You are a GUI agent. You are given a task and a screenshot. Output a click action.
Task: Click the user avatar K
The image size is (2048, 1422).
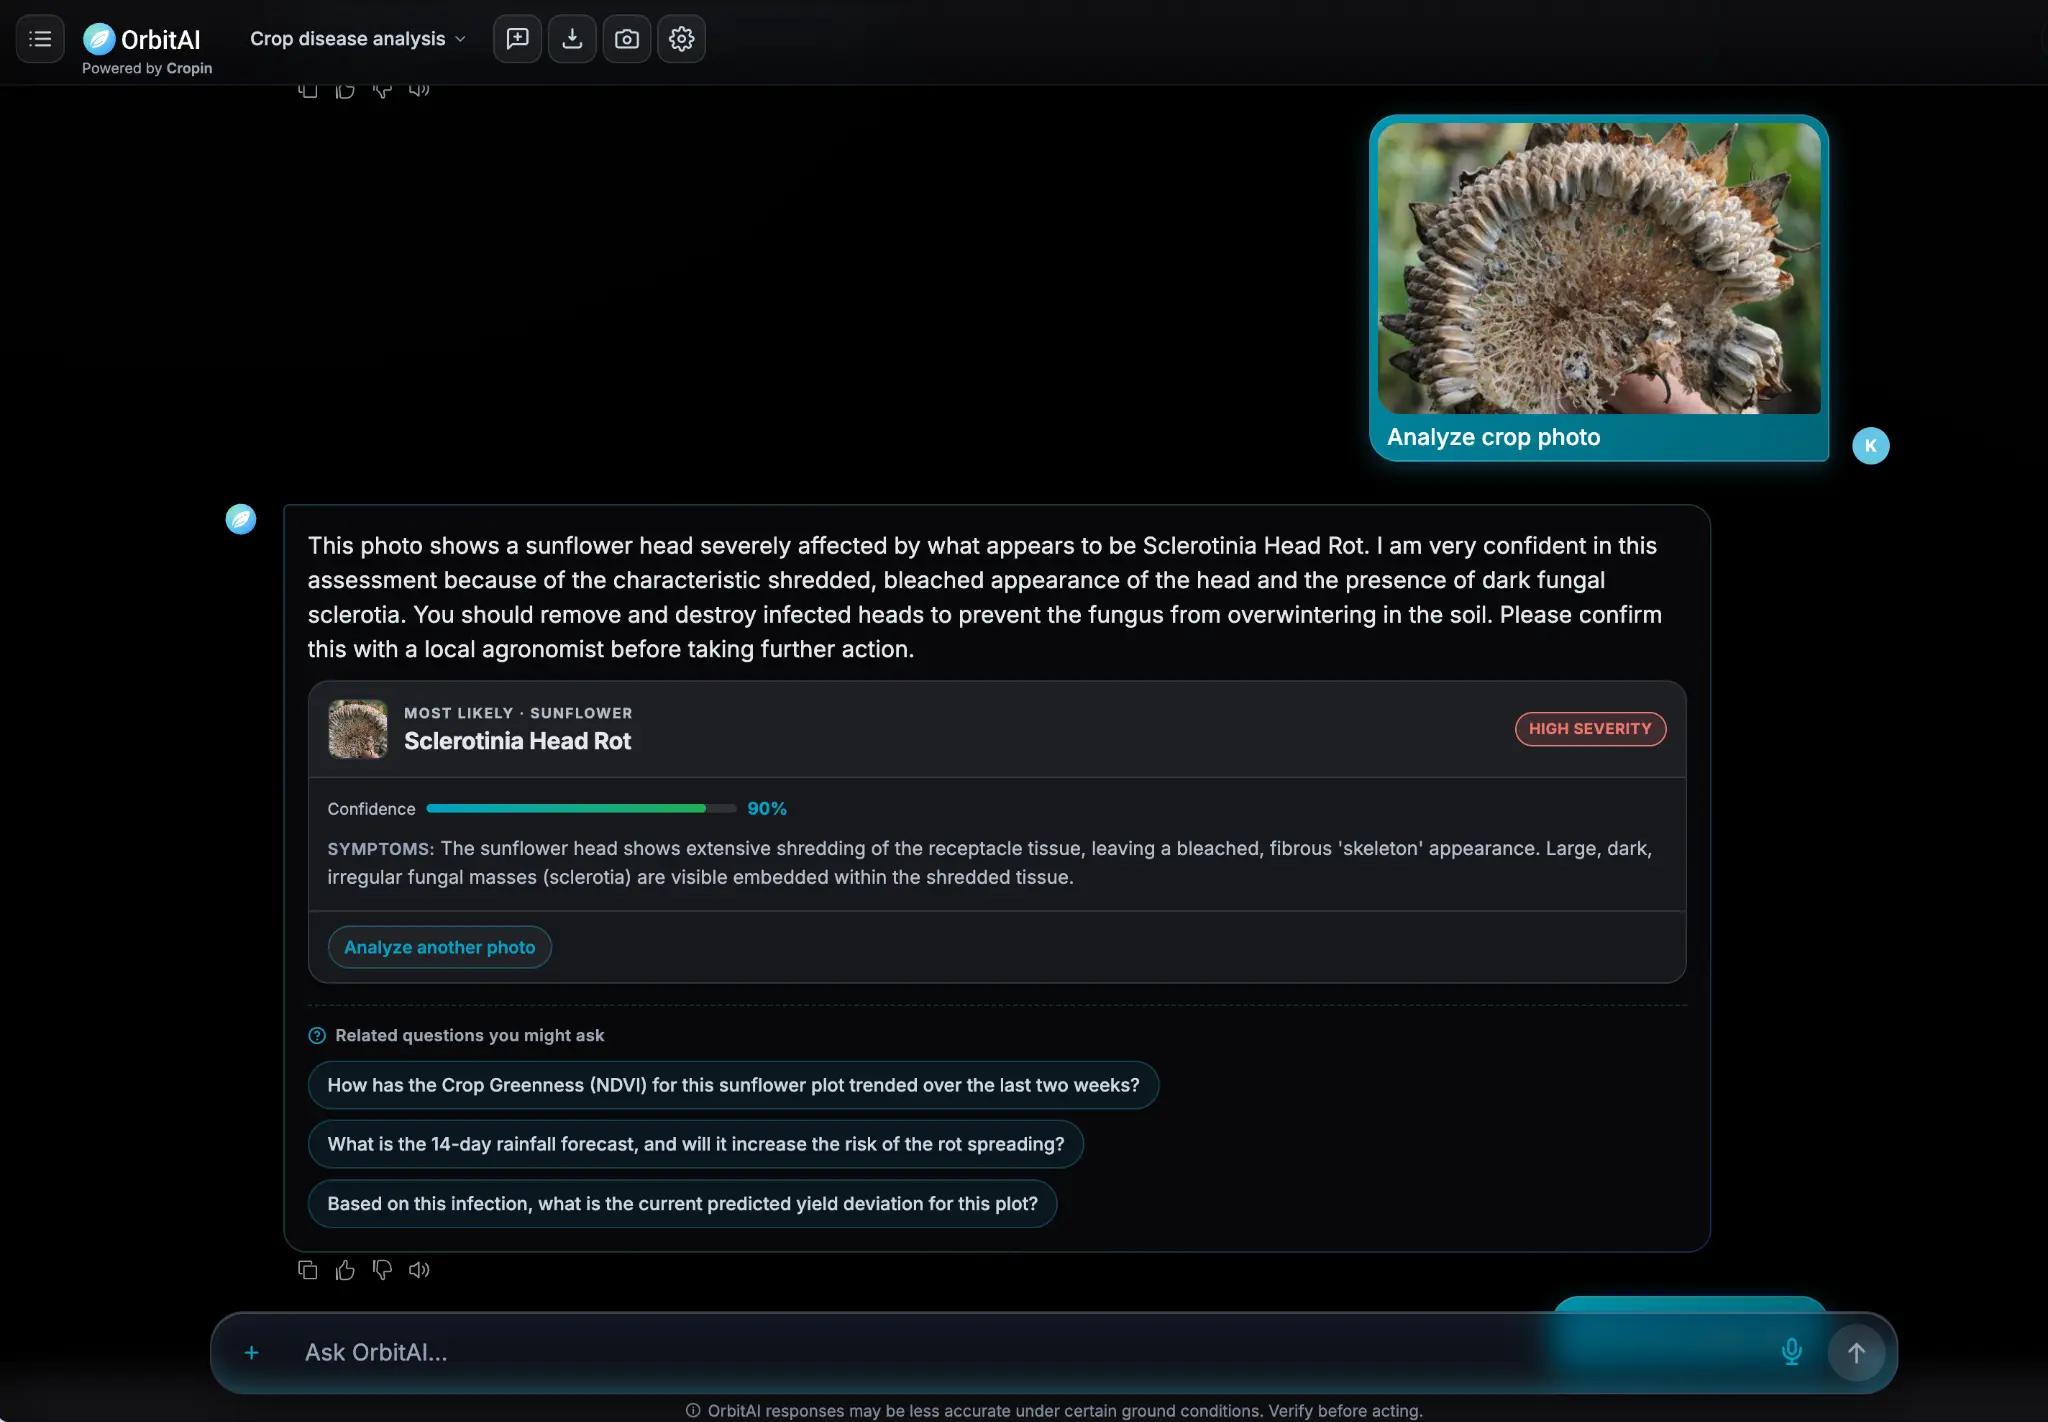[x=1870, y=446]
